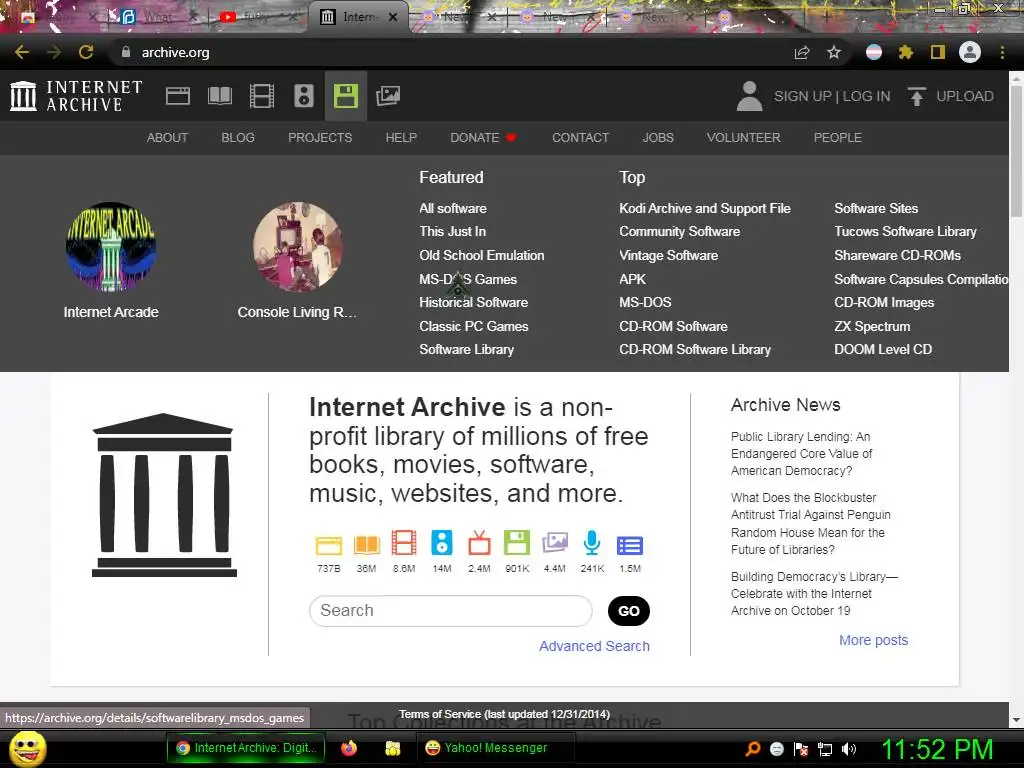Click the red film icon labeled 8.6M
The image size is (1024, 768).
pyautogui.click(x=404, y=543)
